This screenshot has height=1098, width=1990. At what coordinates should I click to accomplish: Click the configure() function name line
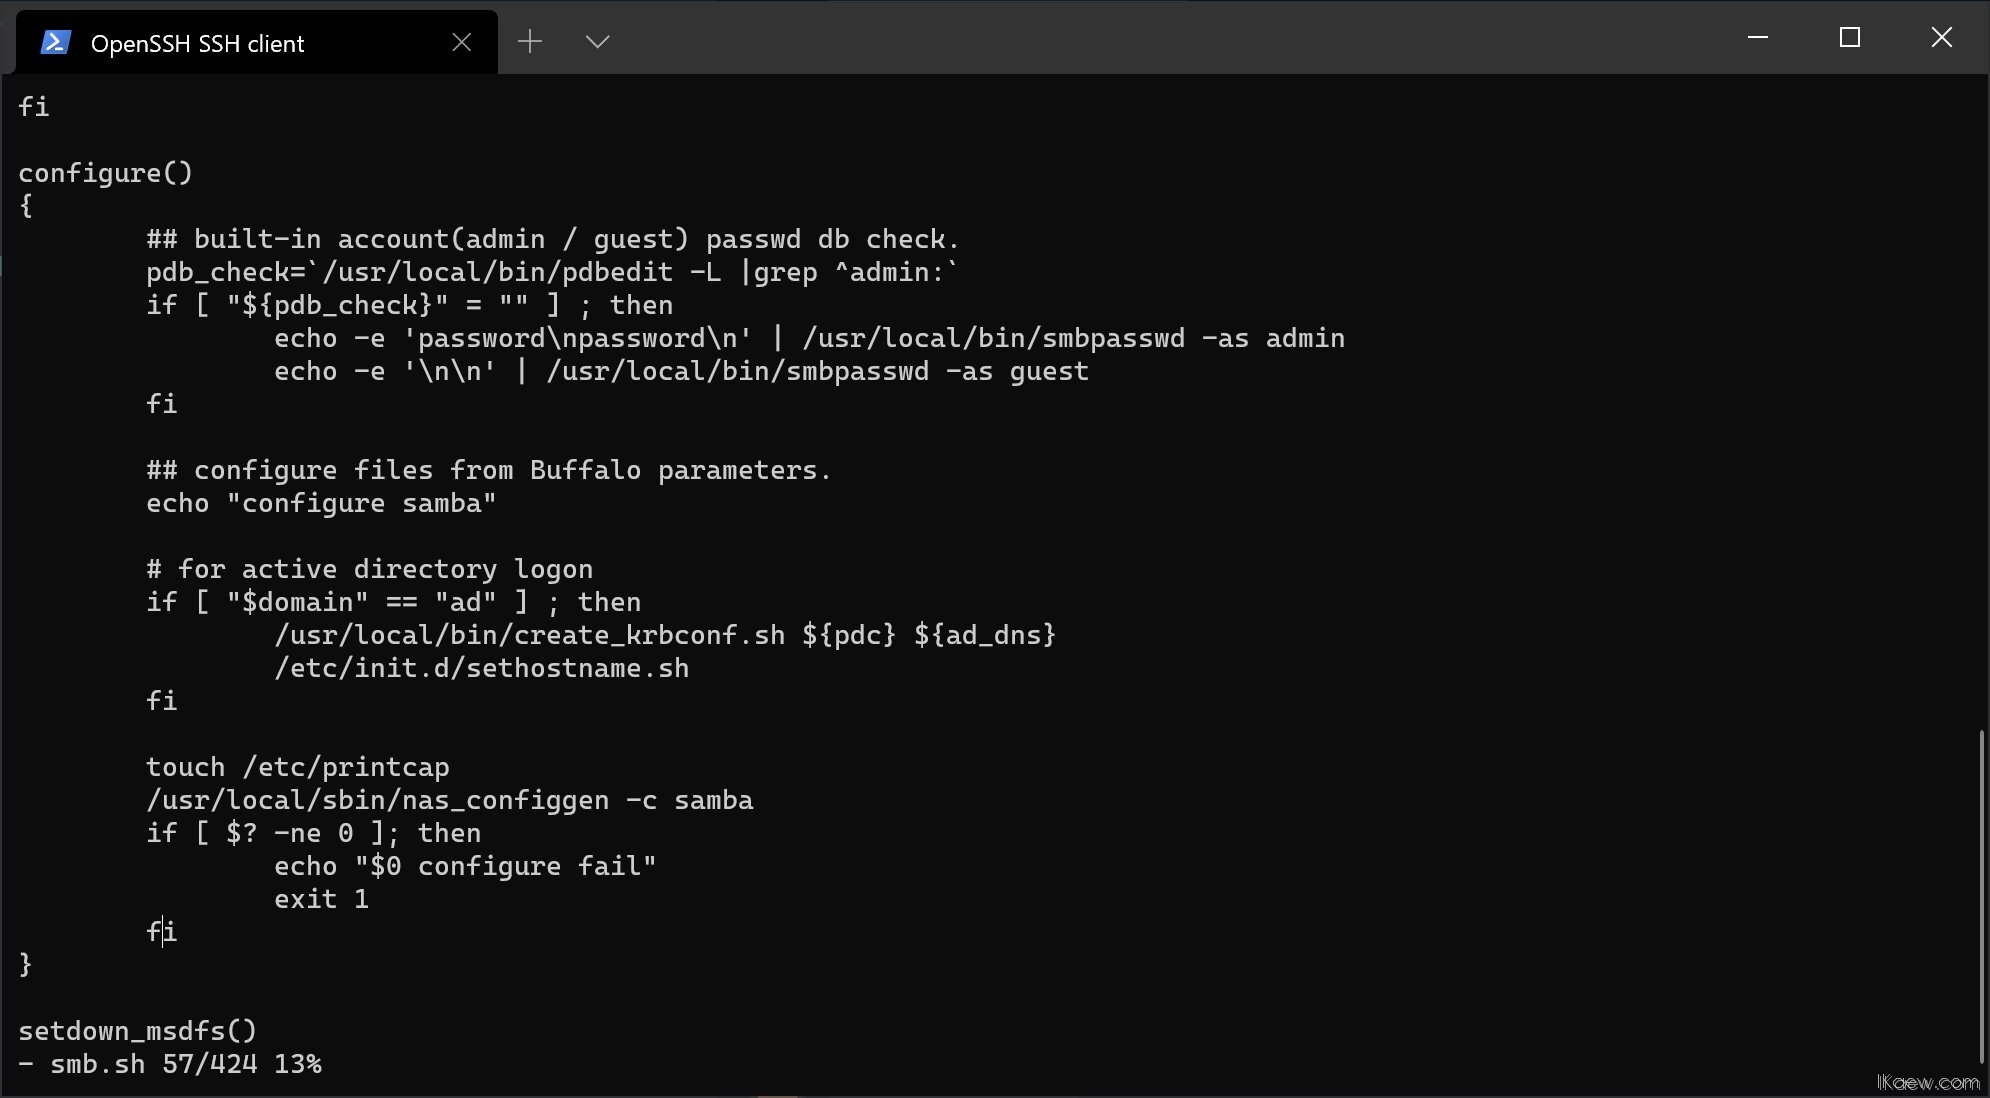pyautogui.click(x=105, y=173)
